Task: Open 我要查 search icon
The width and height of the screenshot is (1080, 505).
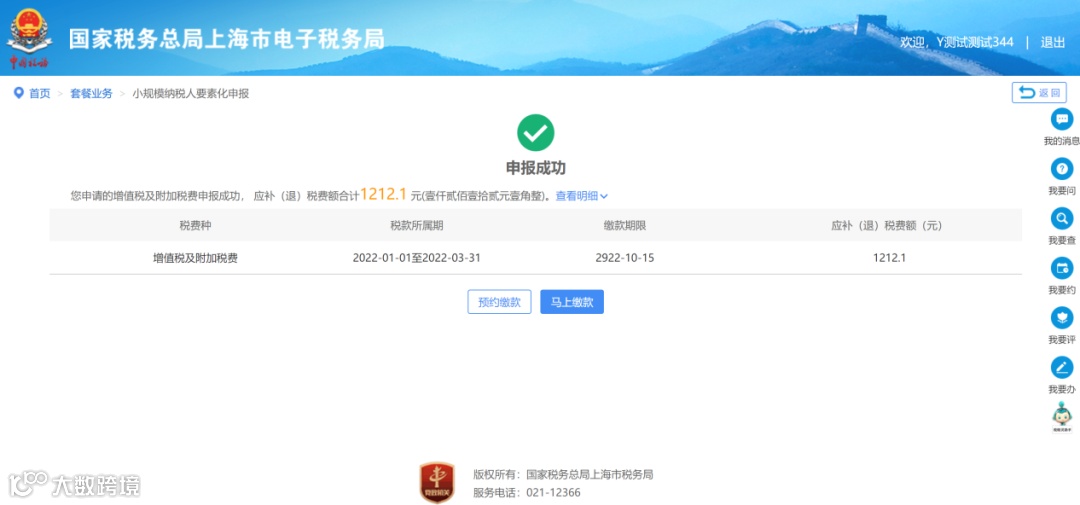Action: [x=1061, y=218]
